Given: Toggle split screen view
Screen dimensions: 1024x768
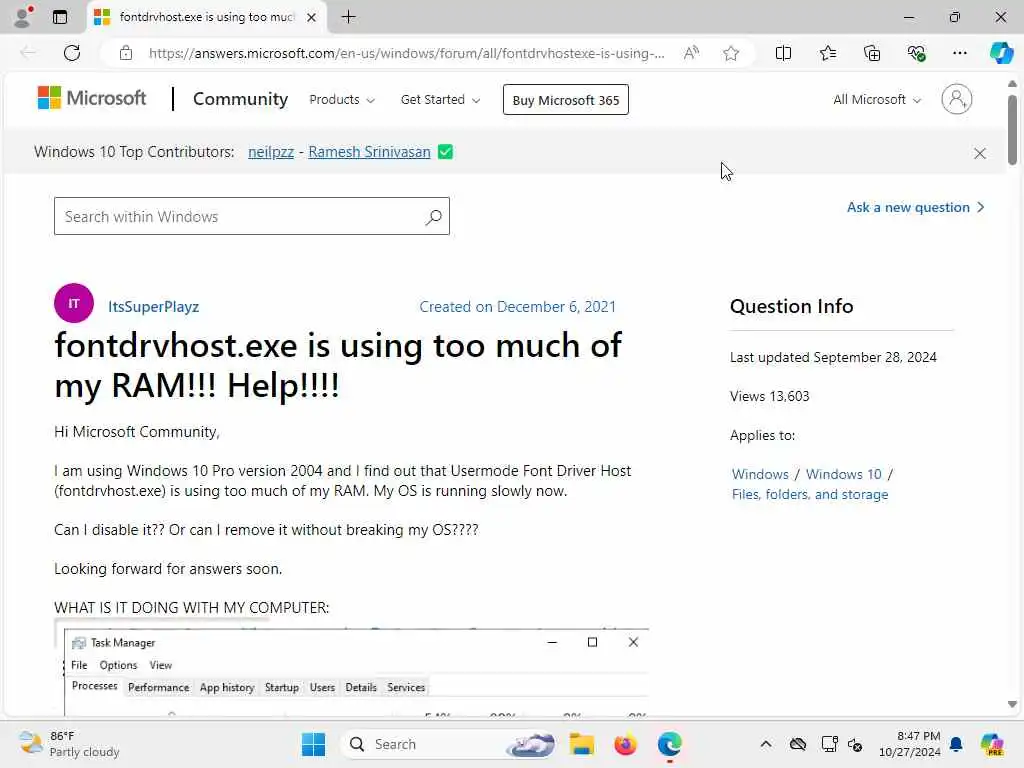Looking at the screenshot, I should (x=783, y=54).
